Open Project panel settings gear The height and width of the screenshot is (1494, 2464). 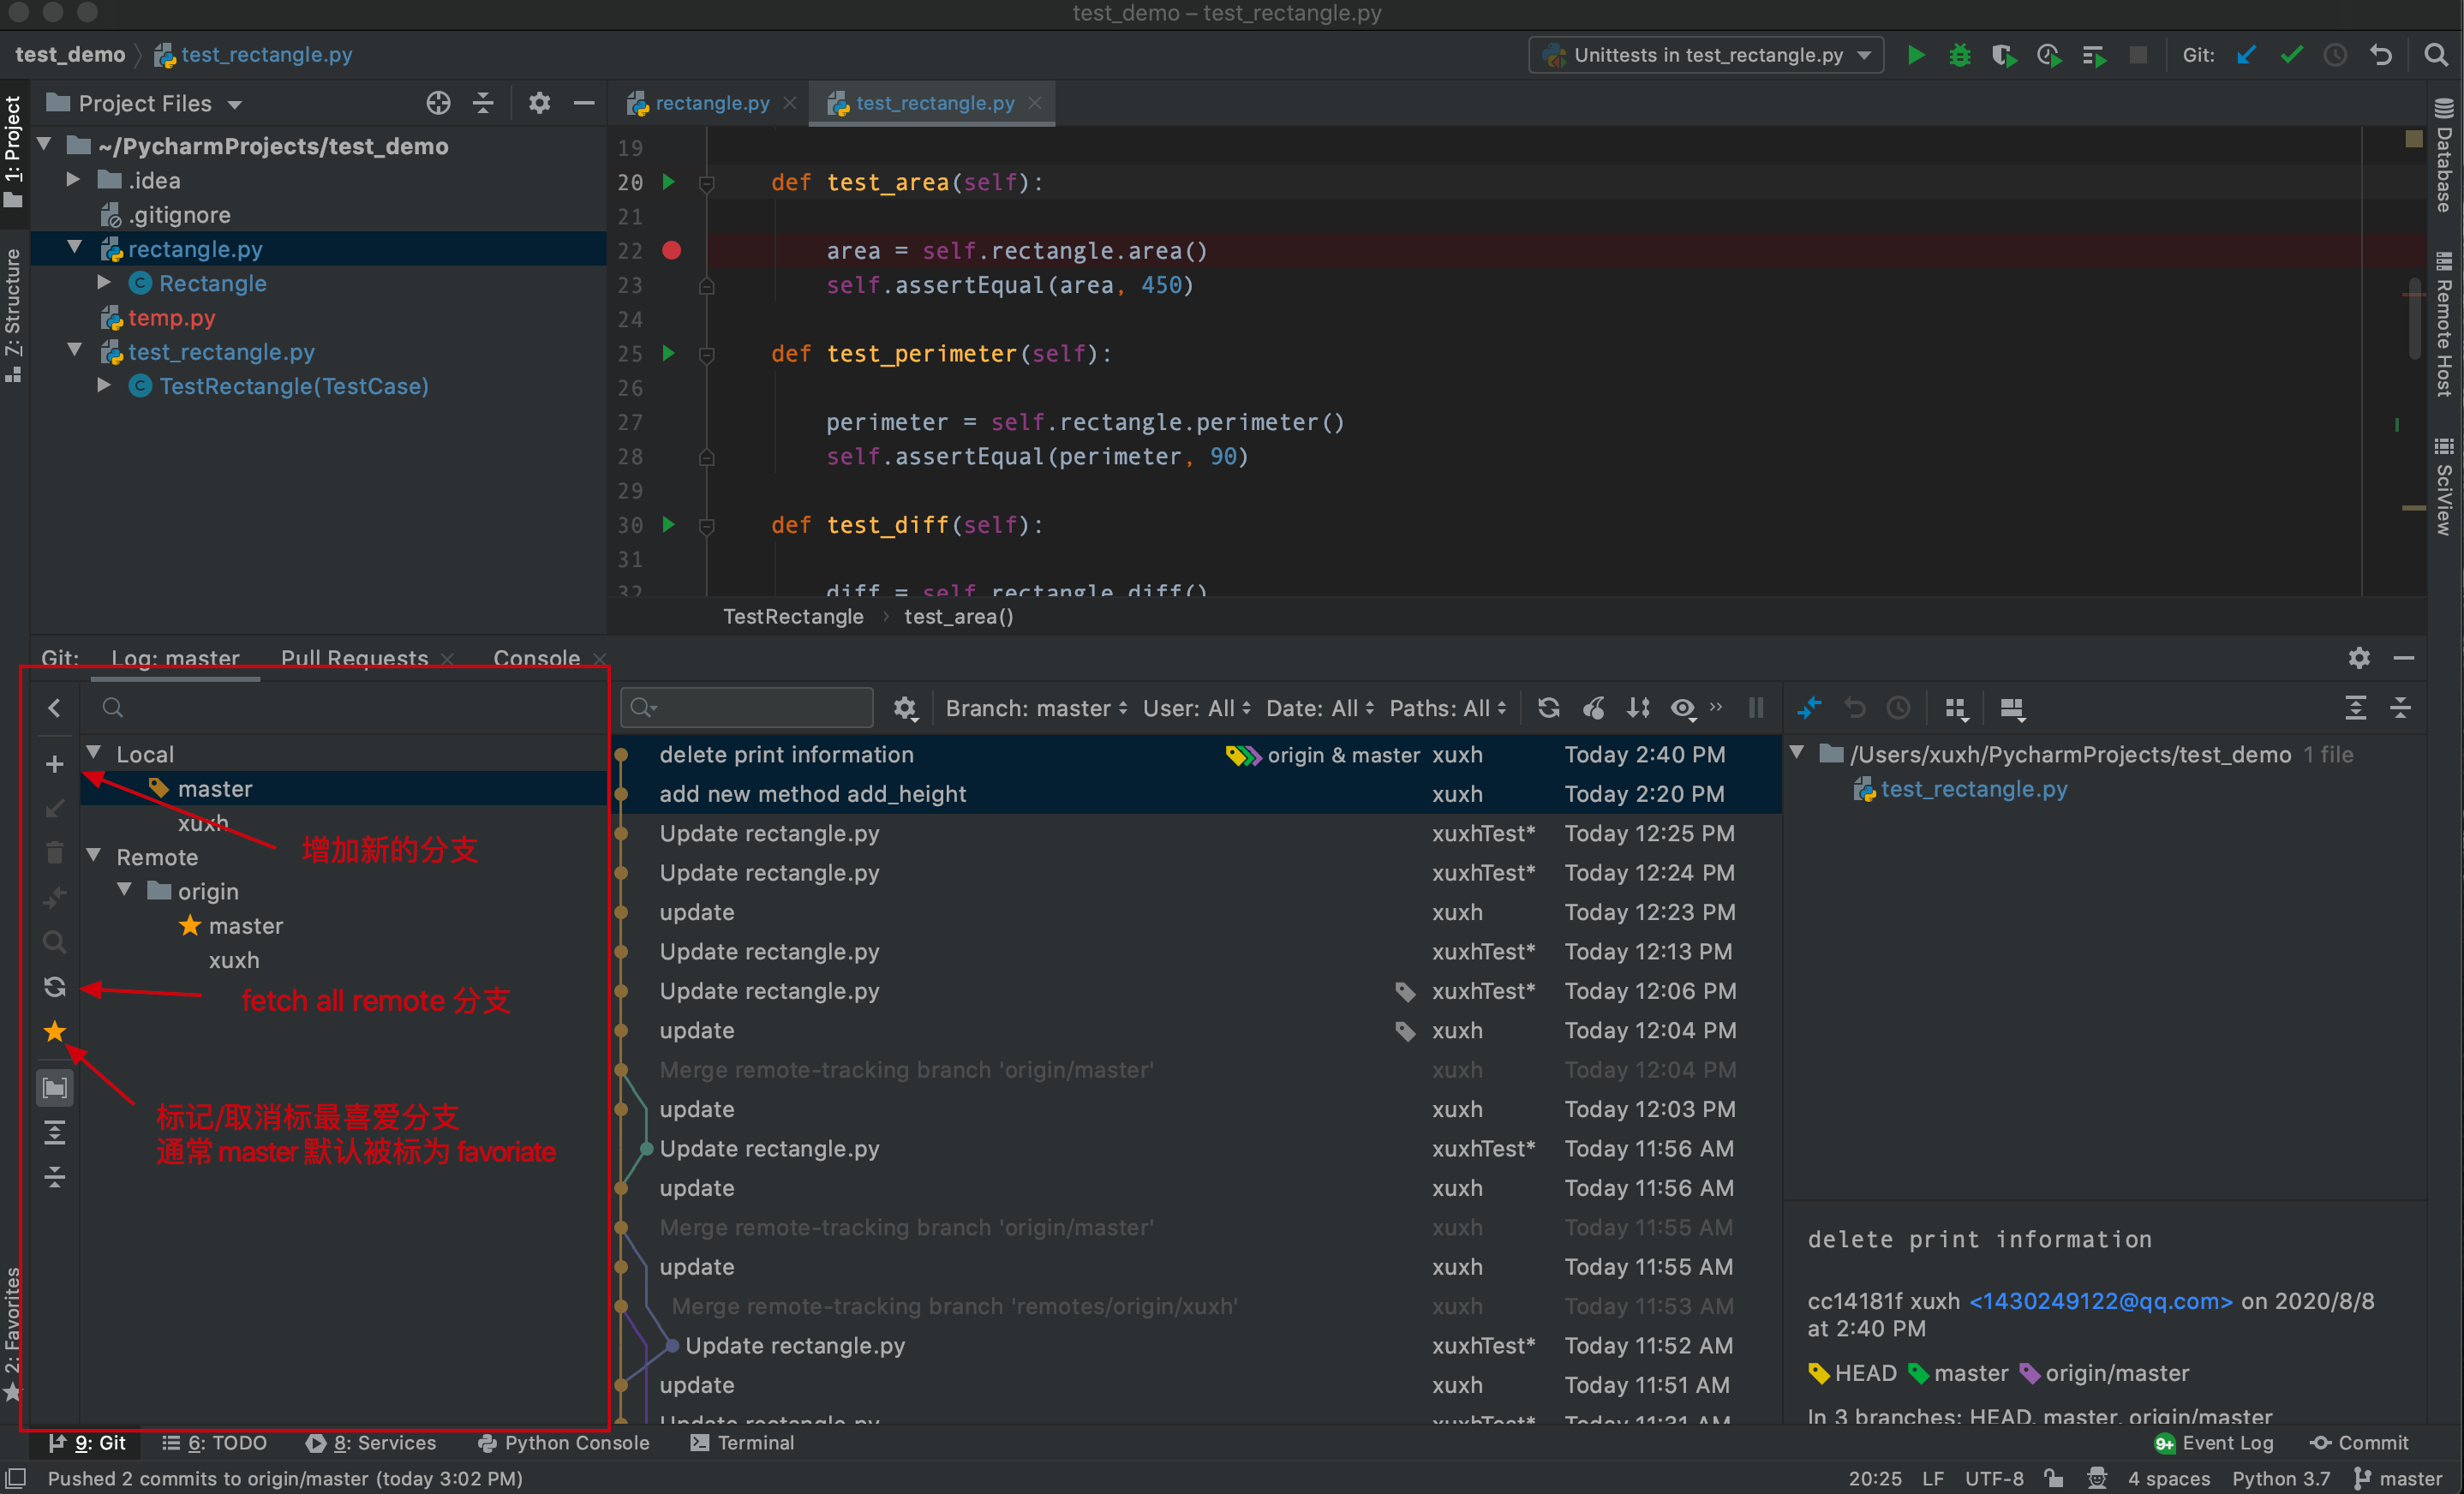pyautogui.click(x=539, y=103)
